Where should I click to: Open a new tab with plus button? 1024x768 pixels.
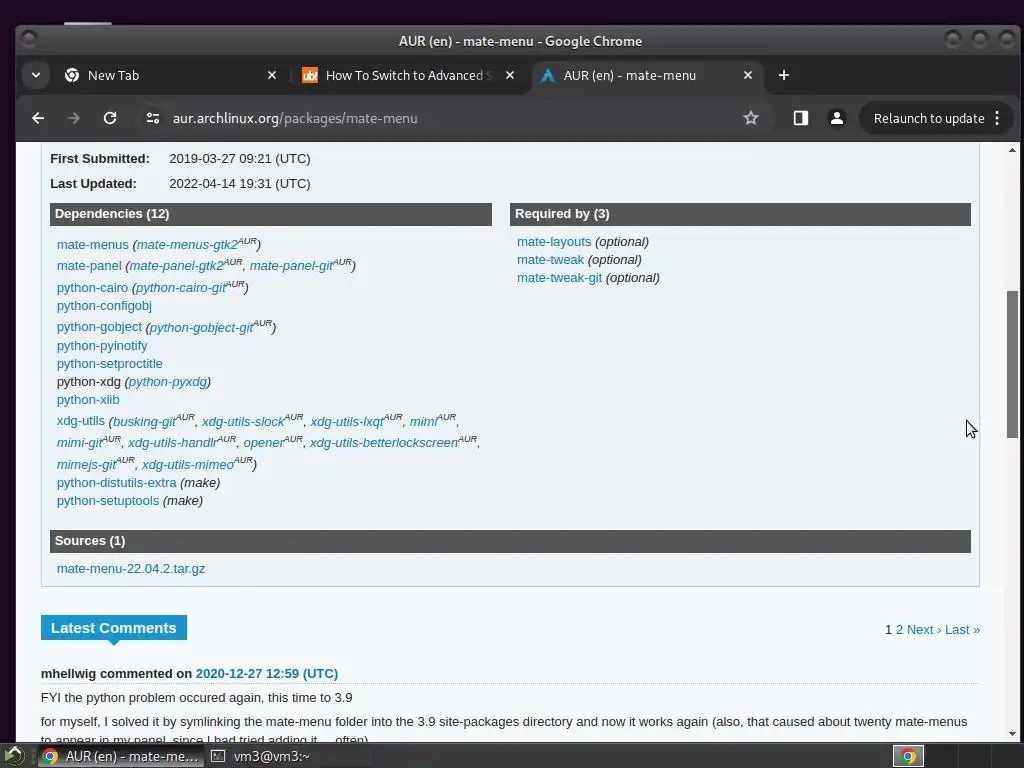784,75
